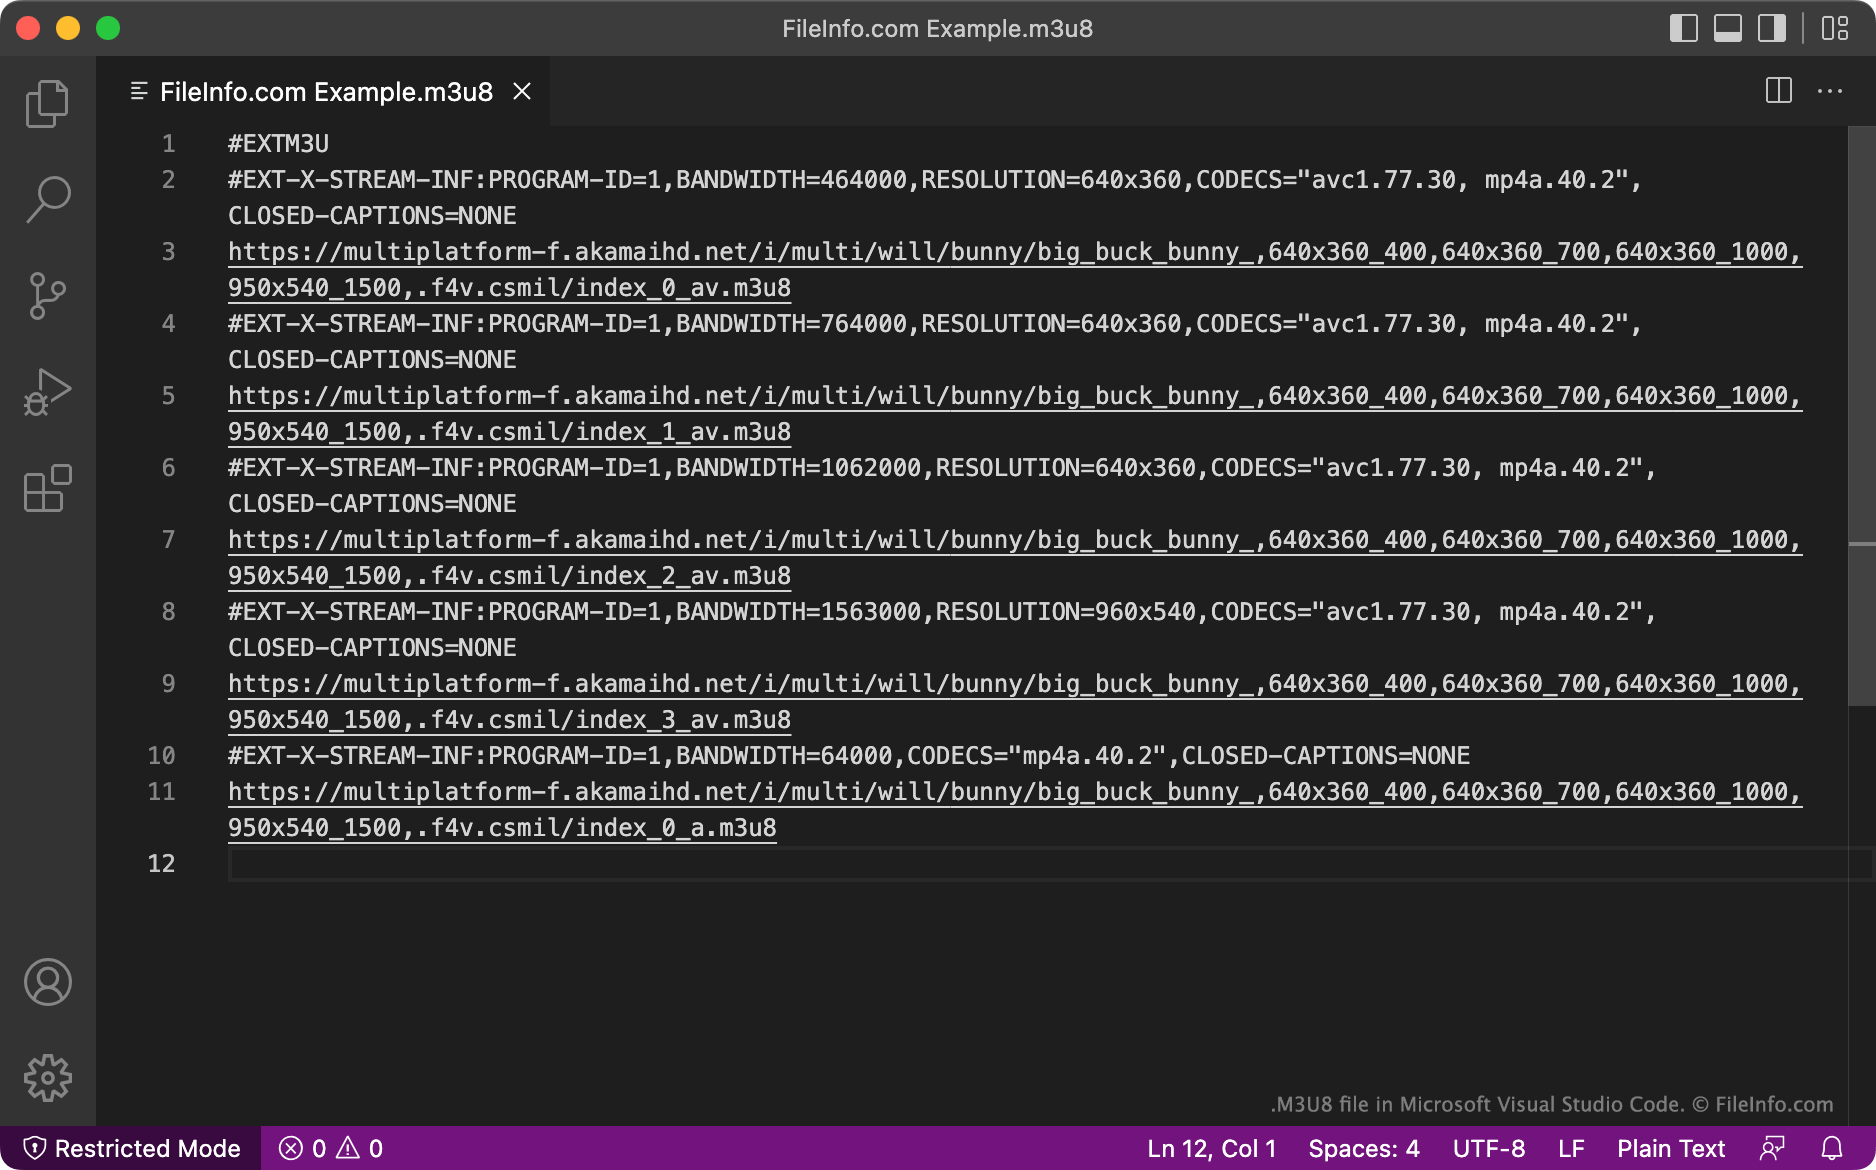Open the editor More Actions menu
Screen dimensions: 1876x1170
(x=1831, y=91)
